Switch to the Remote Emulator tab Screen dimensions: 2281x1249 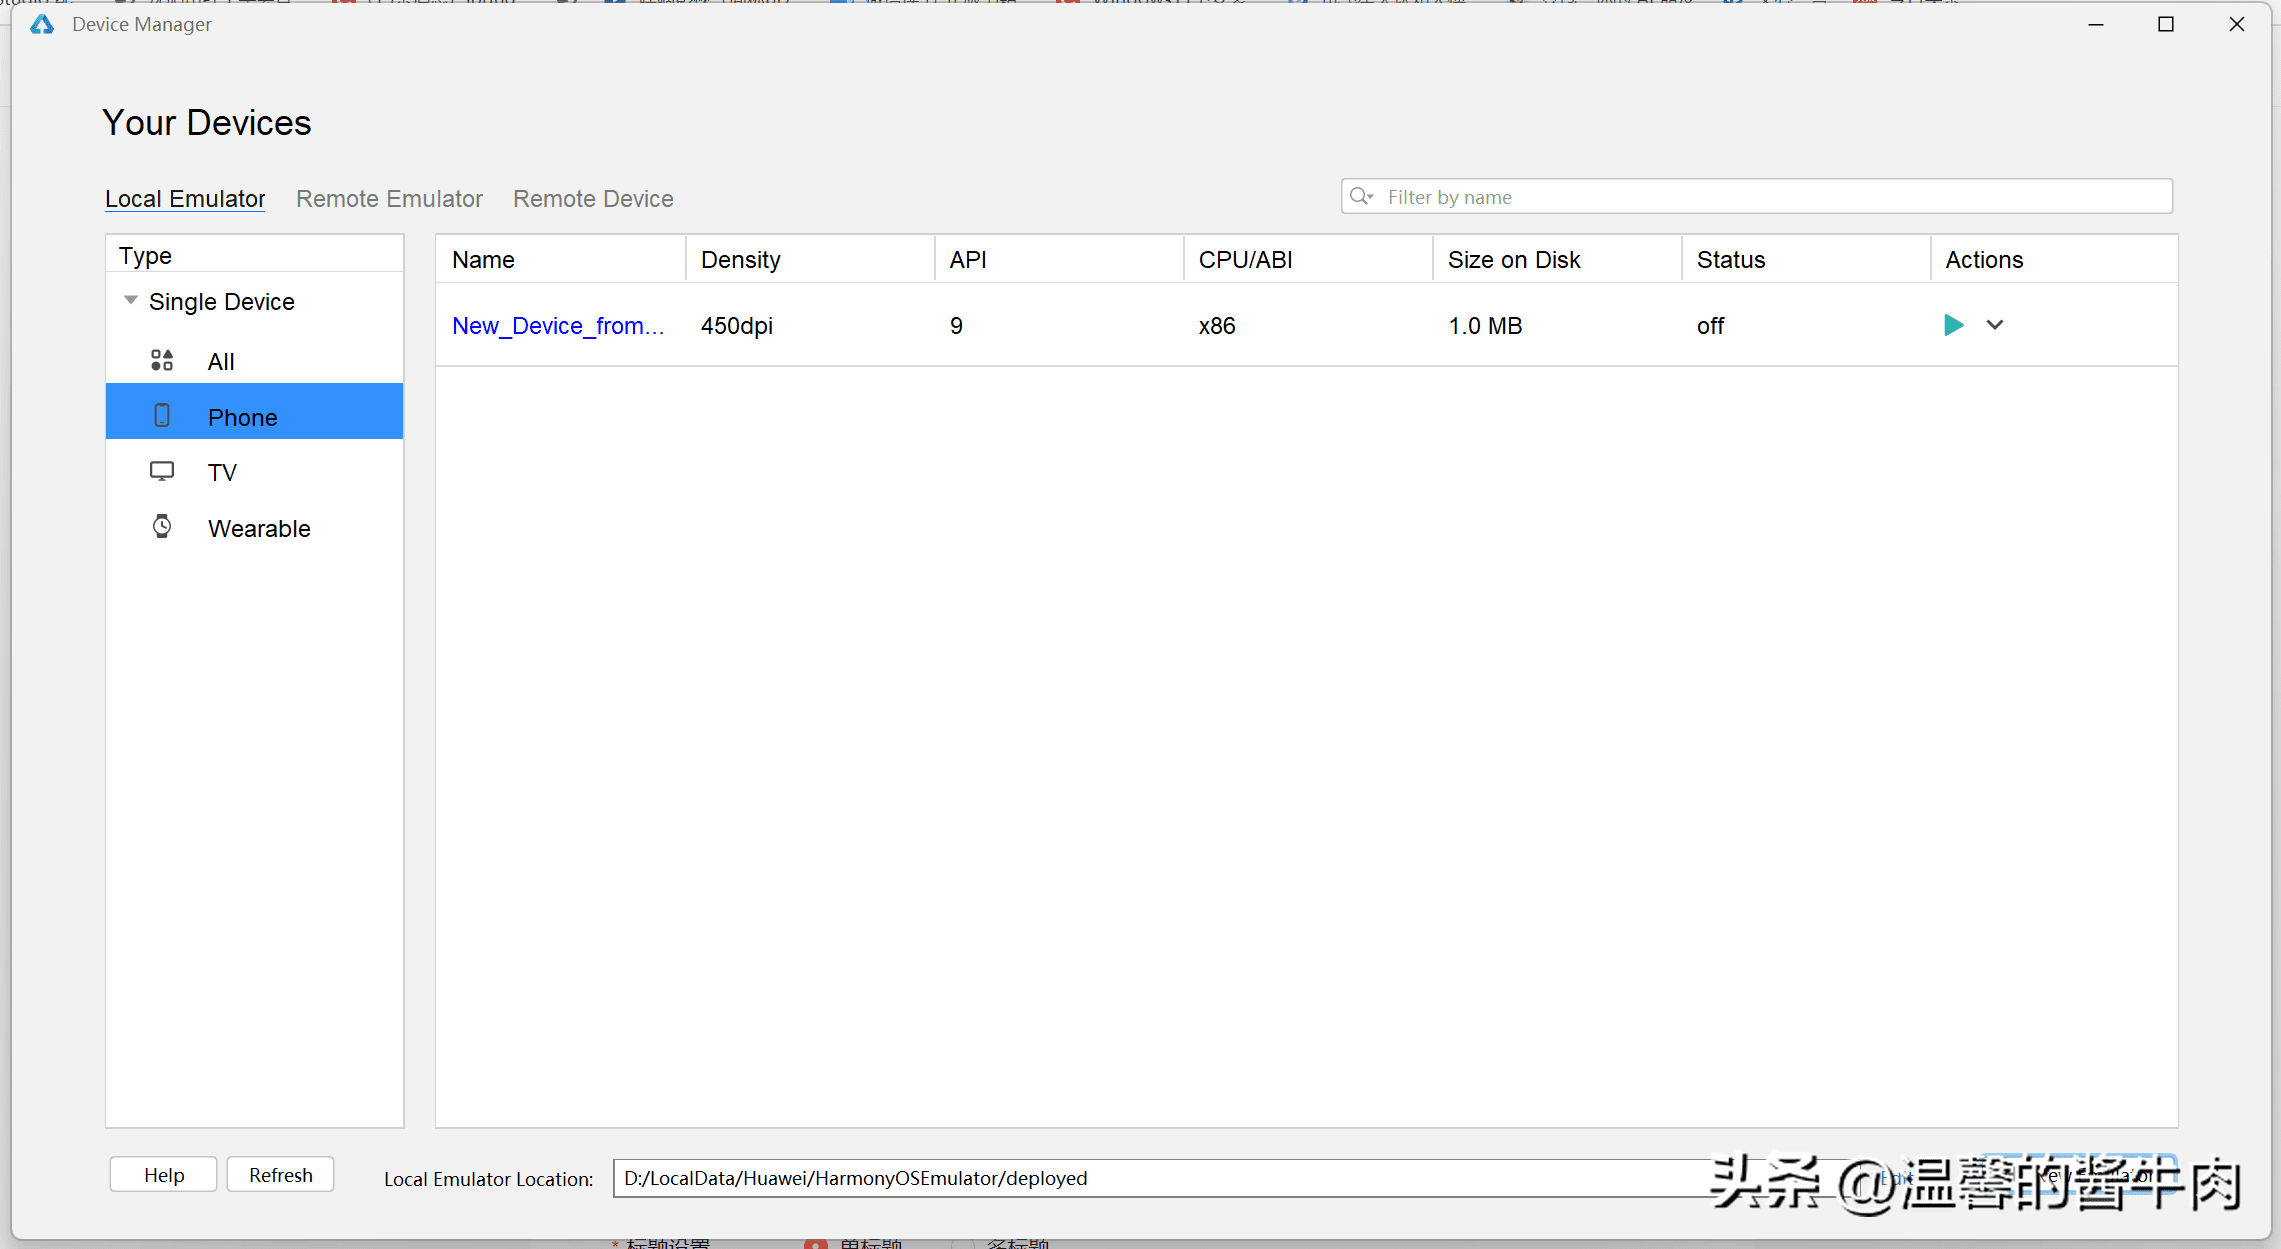[389, 199]
